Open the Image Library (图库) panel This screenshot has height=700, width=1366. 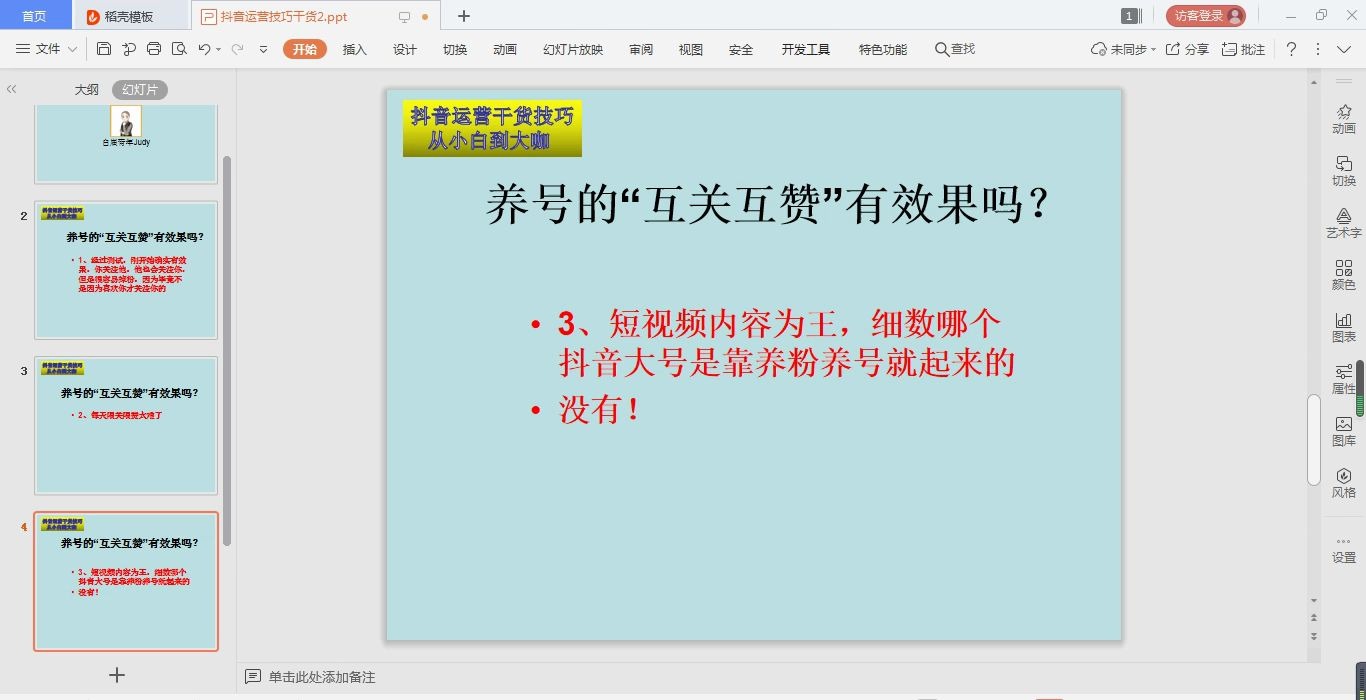[1343, 430]
